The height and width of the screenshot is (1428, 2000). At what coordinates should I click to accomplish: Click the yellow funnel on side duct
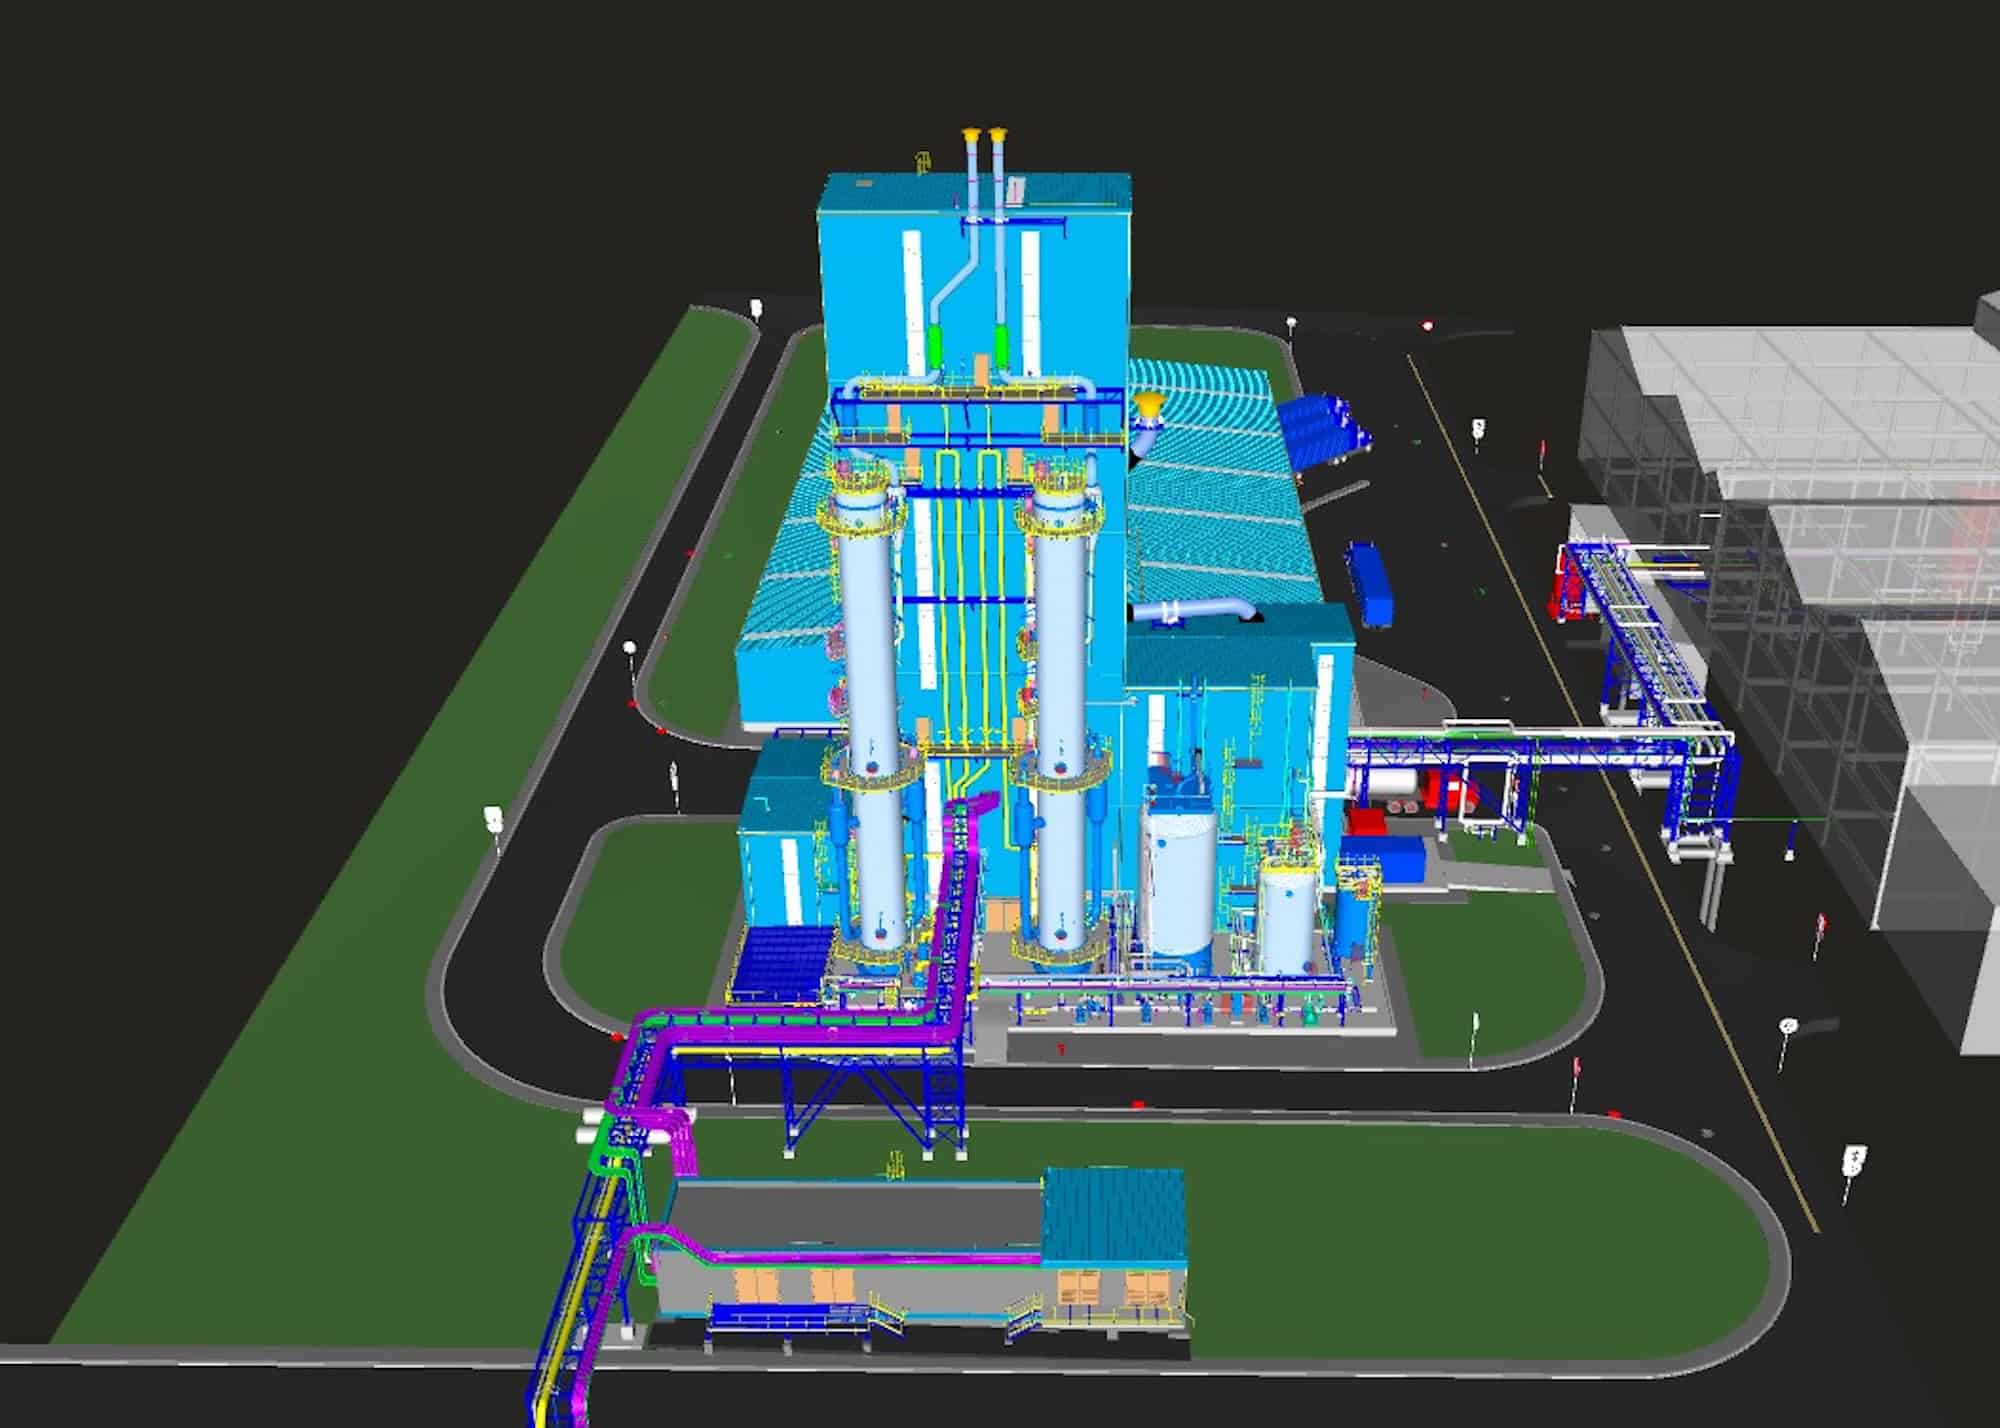1148,405
